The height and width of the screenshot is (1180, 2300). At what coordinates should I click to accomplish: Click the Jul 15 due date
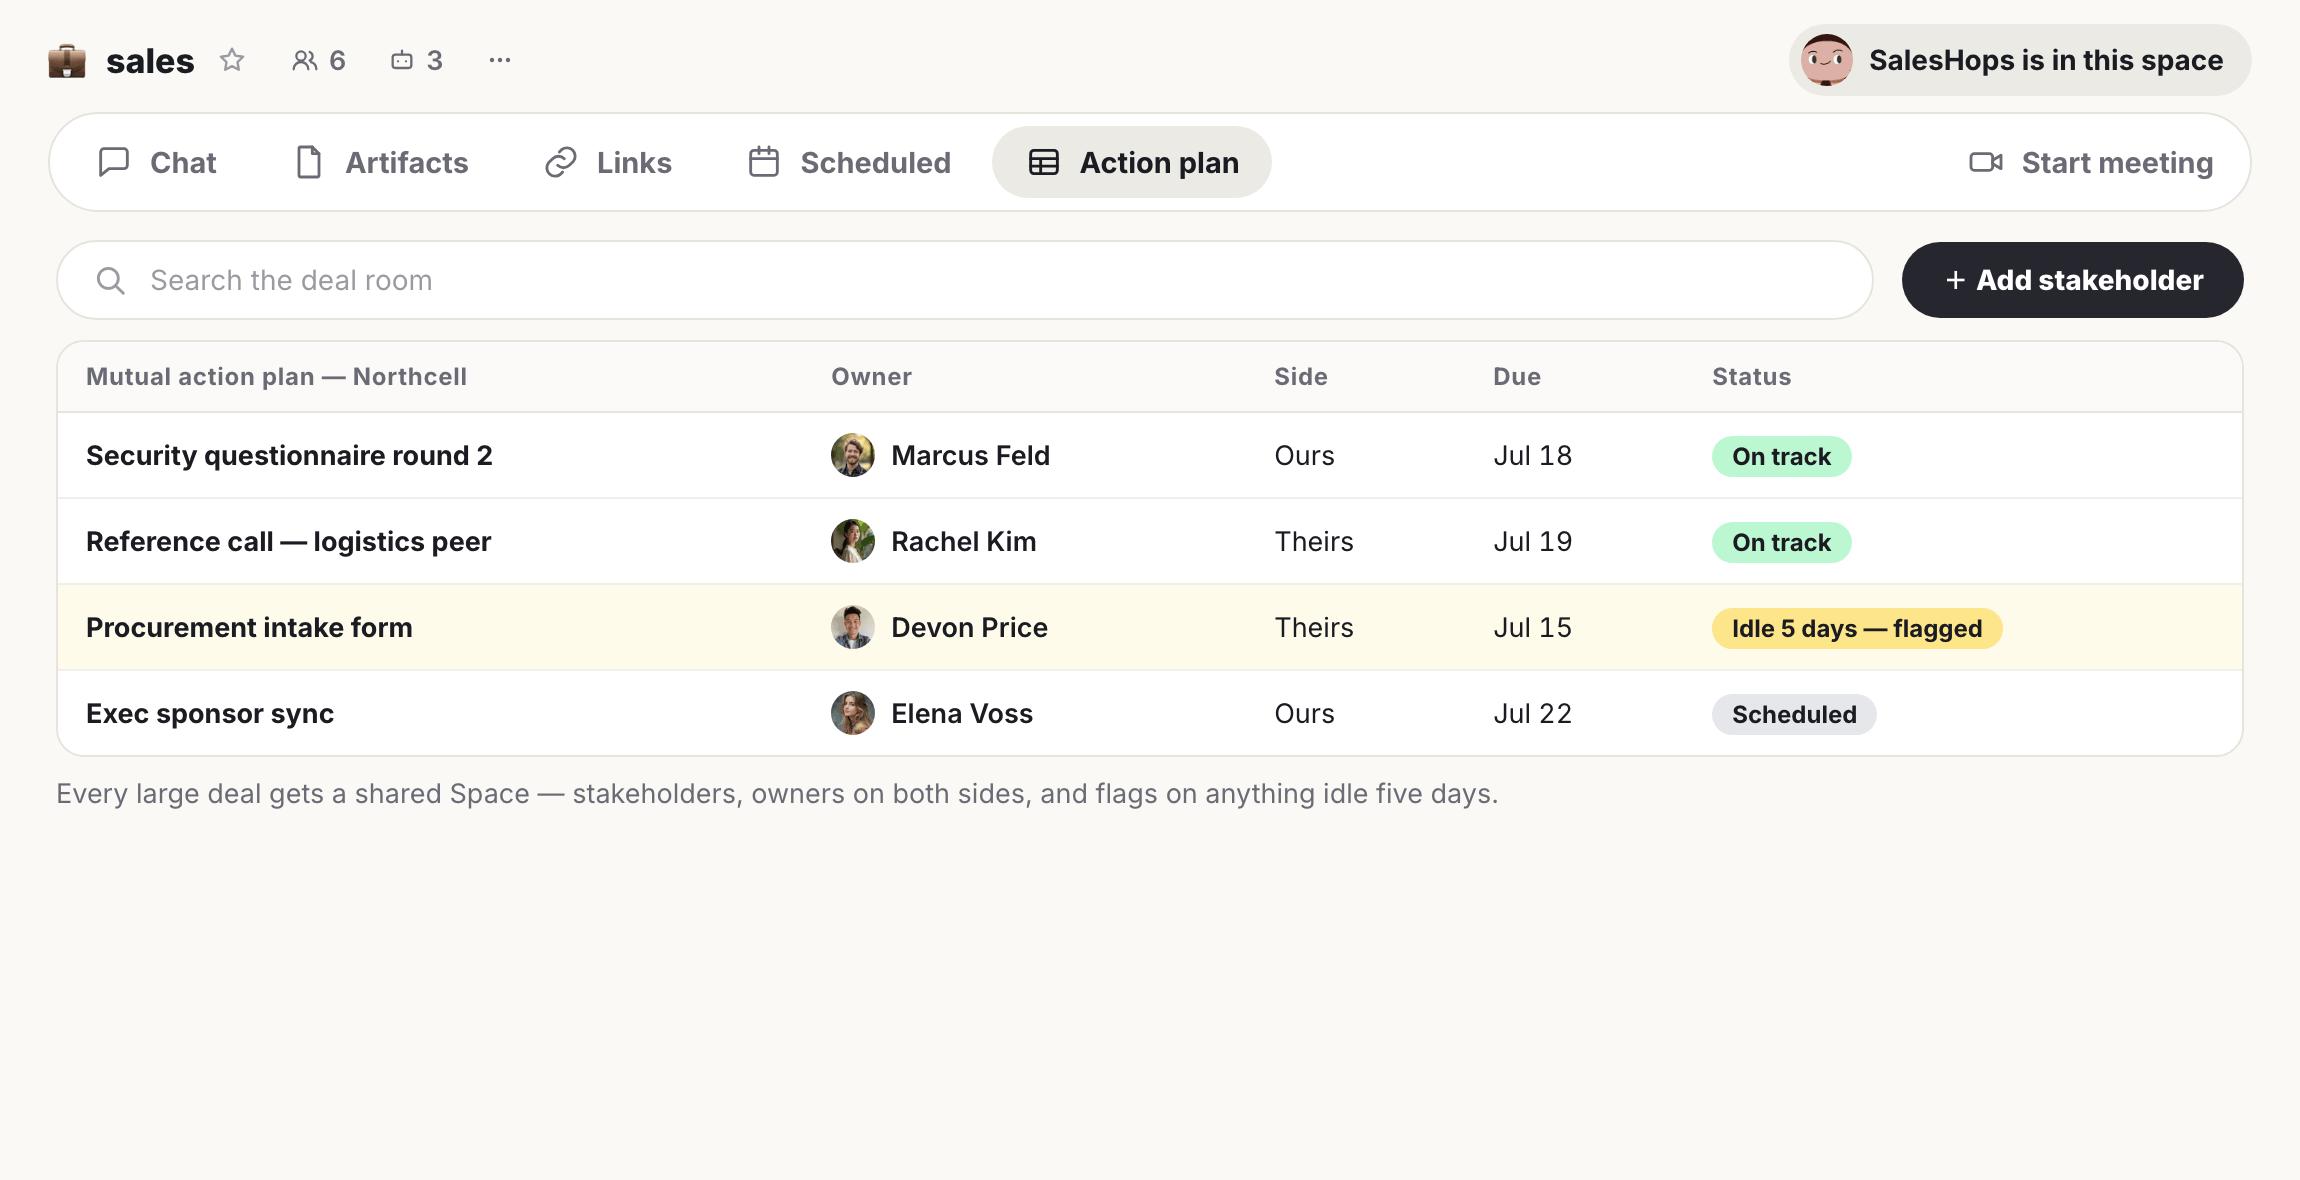coord(1532,628)
